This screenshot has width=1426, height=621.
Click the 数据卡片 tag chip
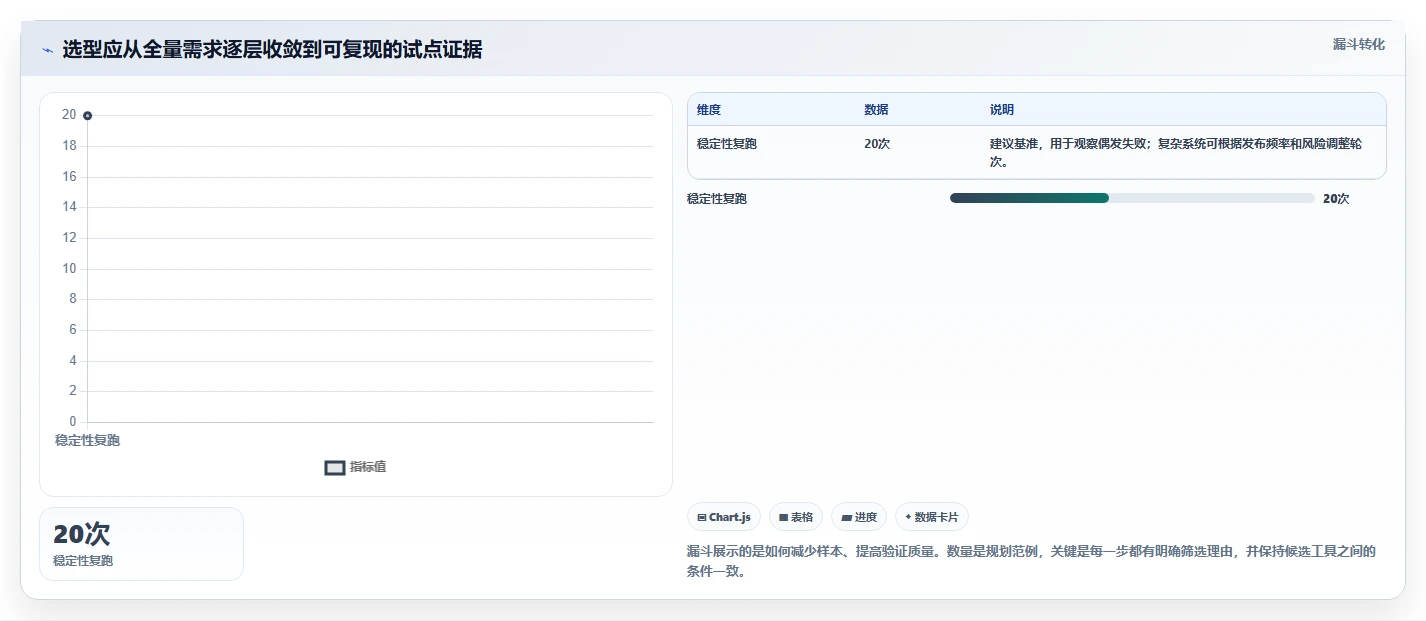(932, 517)
